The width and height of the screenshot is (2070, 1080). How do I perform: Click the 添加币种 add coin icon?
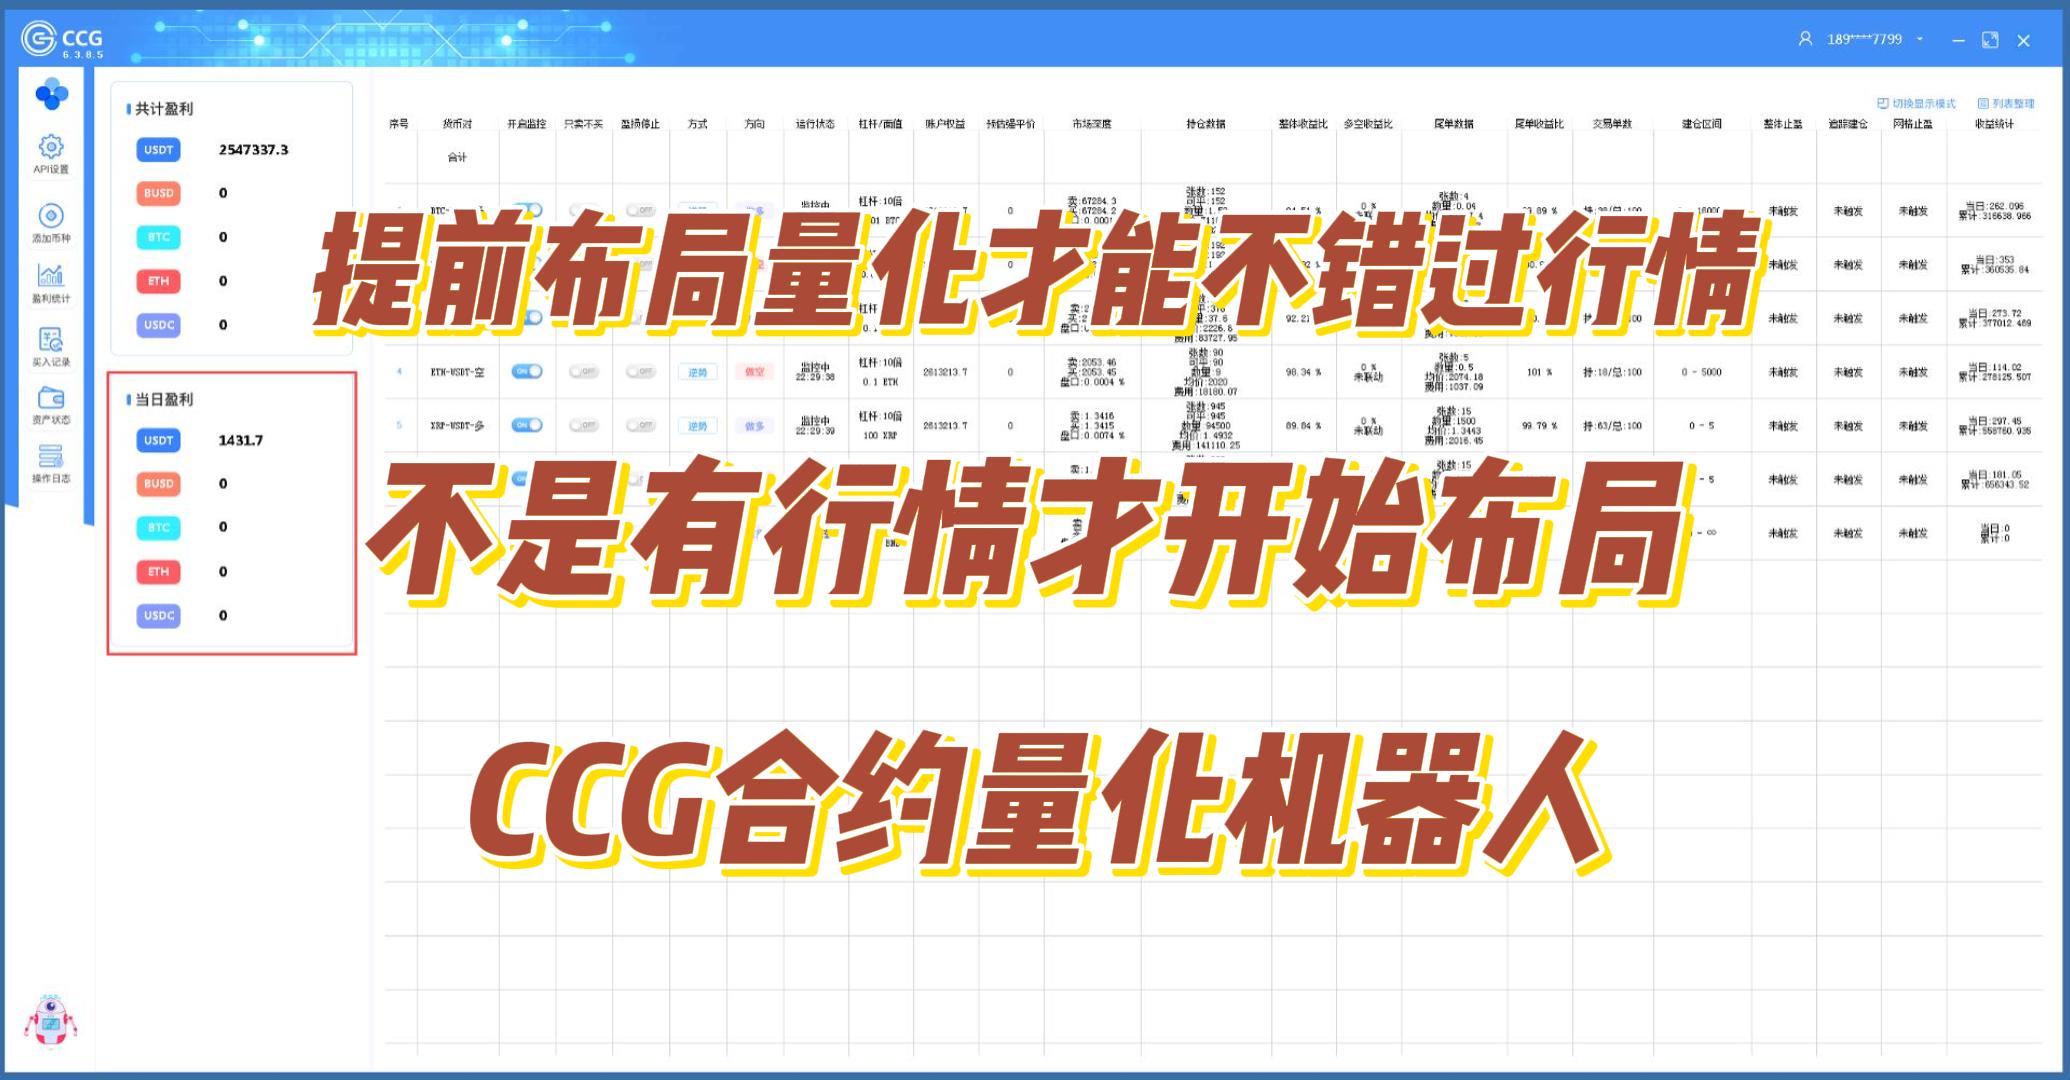pyautogui.click(x=51, y=216)
